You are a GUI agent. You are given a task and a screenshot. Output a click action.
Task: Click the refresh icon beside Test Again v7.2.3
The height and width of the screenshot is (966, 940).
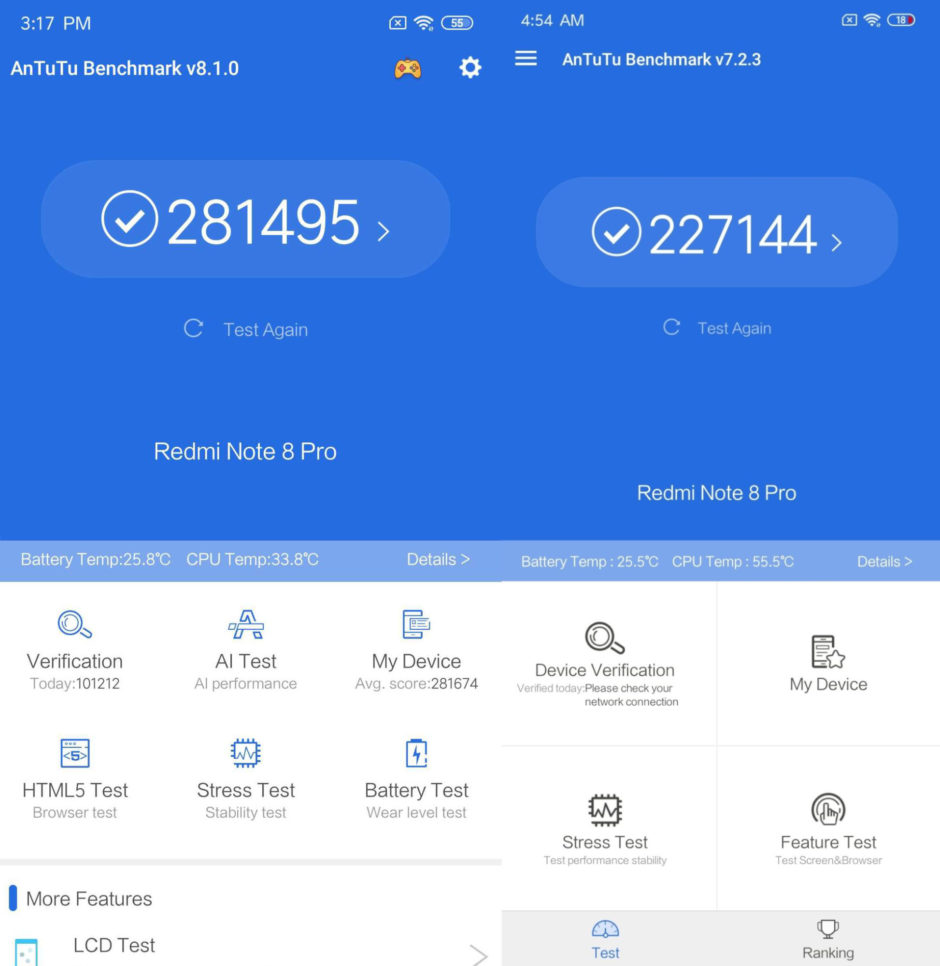point(671,327)
